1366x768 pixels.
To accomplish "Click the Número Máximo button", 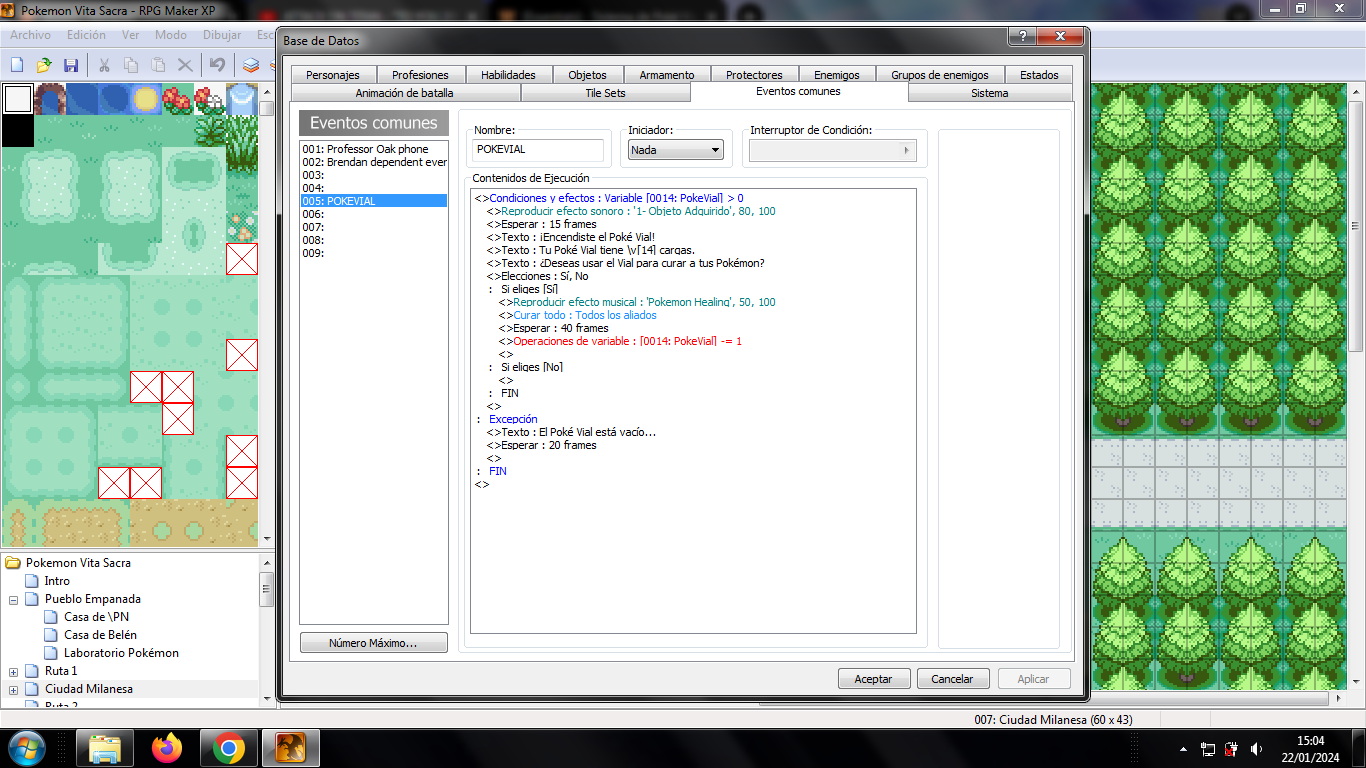I will 373,643.
